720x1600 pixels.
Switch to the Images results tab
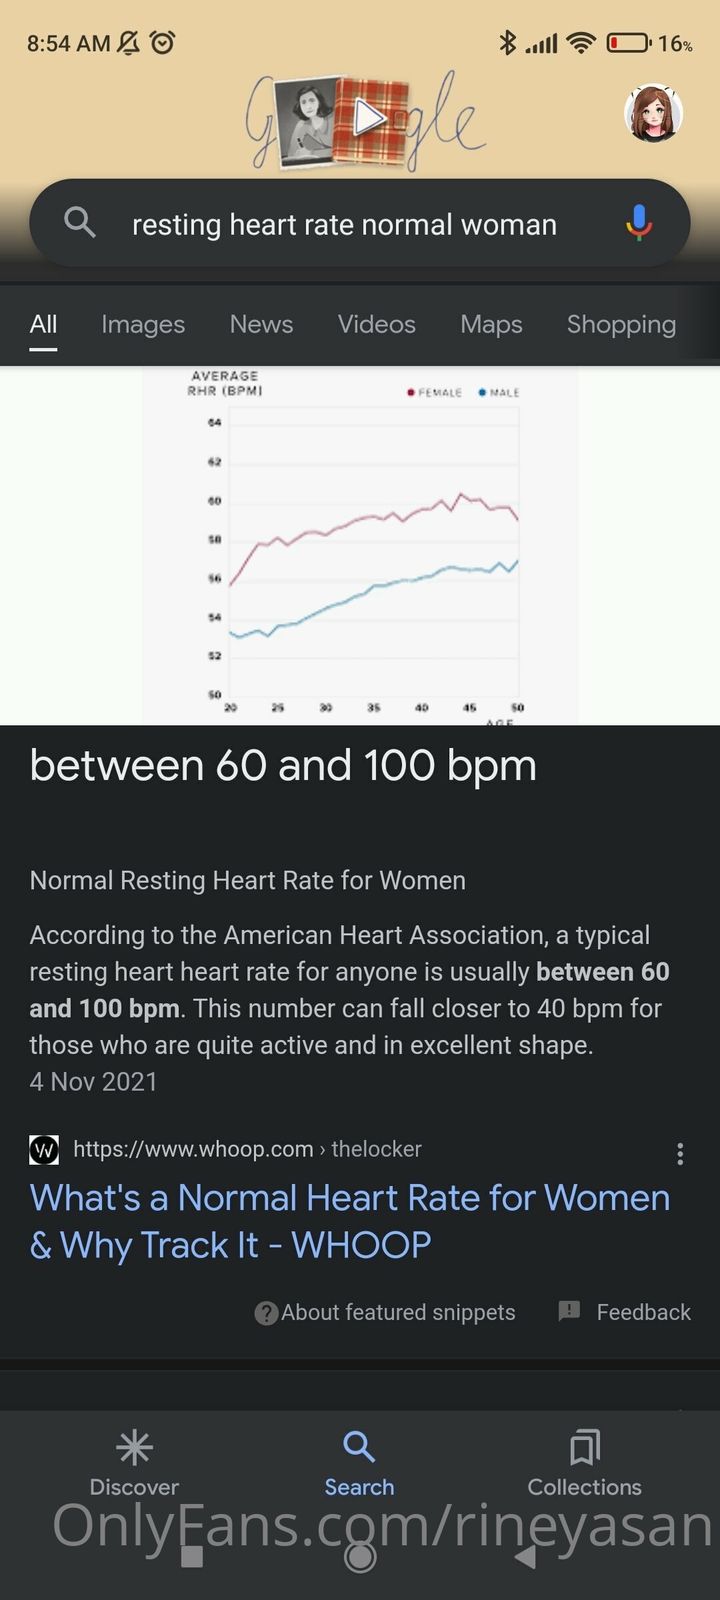143,324
